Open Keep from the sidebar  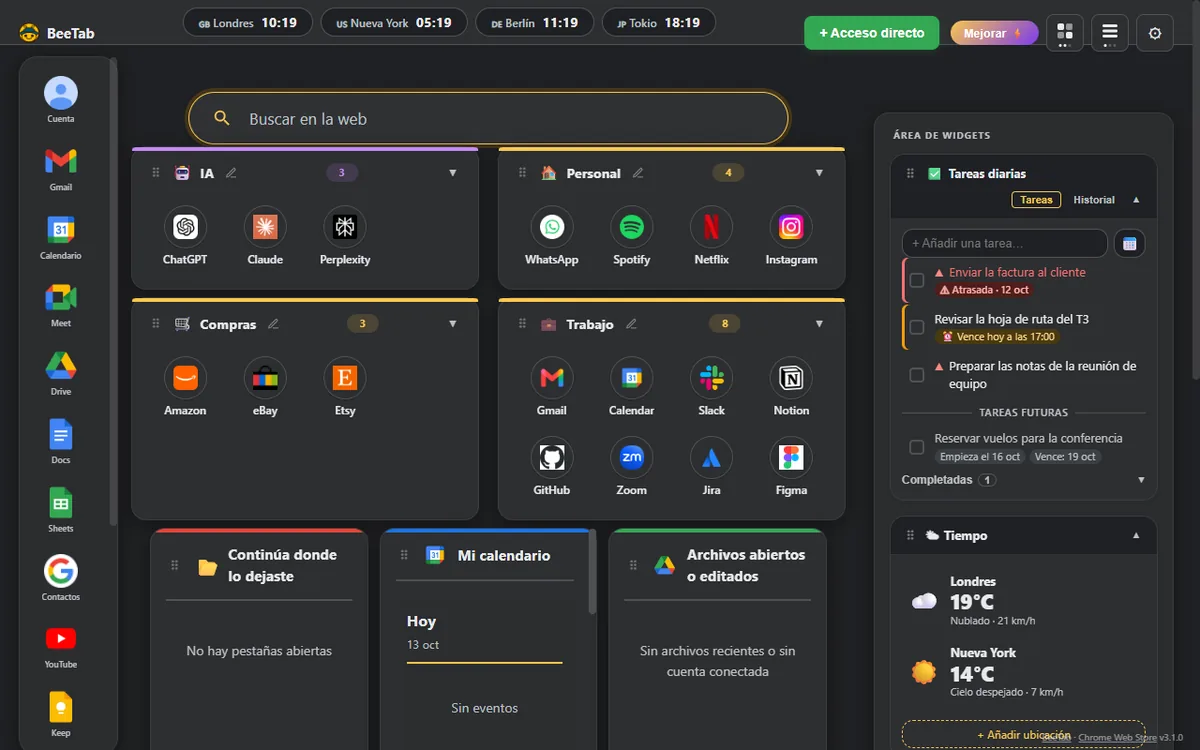(x=61, y=707)
